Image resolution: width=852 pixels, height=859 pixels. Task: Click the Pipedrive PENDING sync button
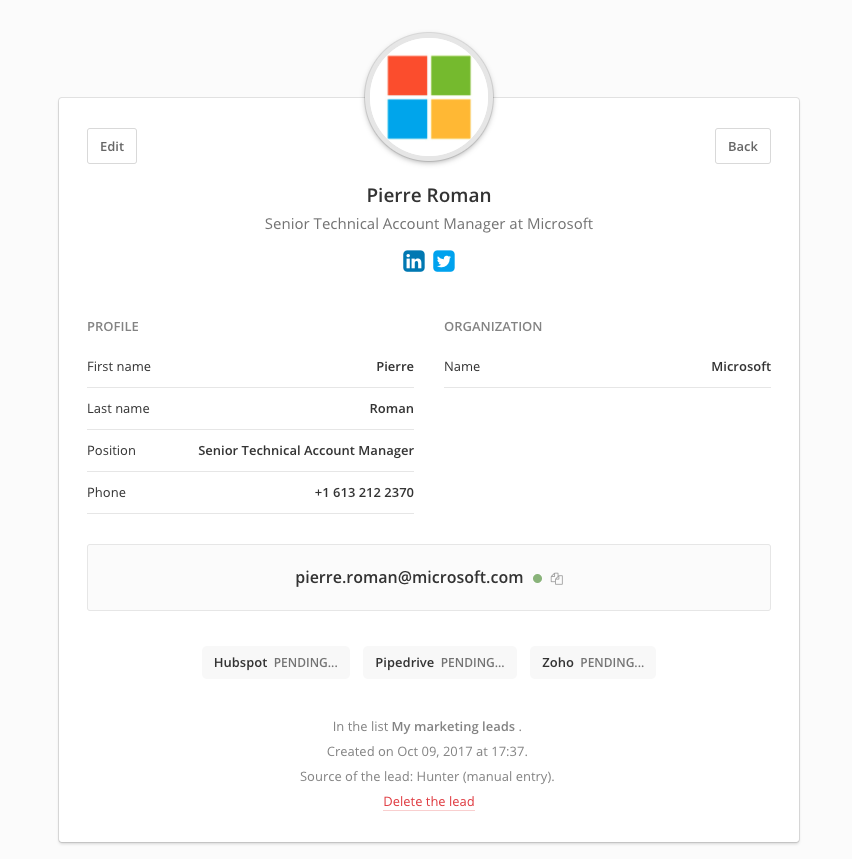tap(439, 662)
